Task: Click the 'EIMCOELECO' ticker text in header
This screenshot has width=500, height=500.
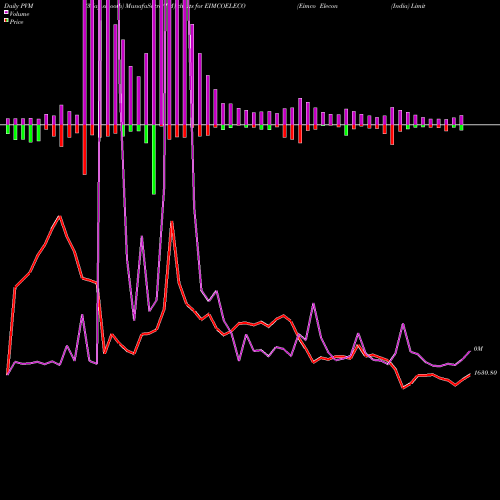Action: 225,6
